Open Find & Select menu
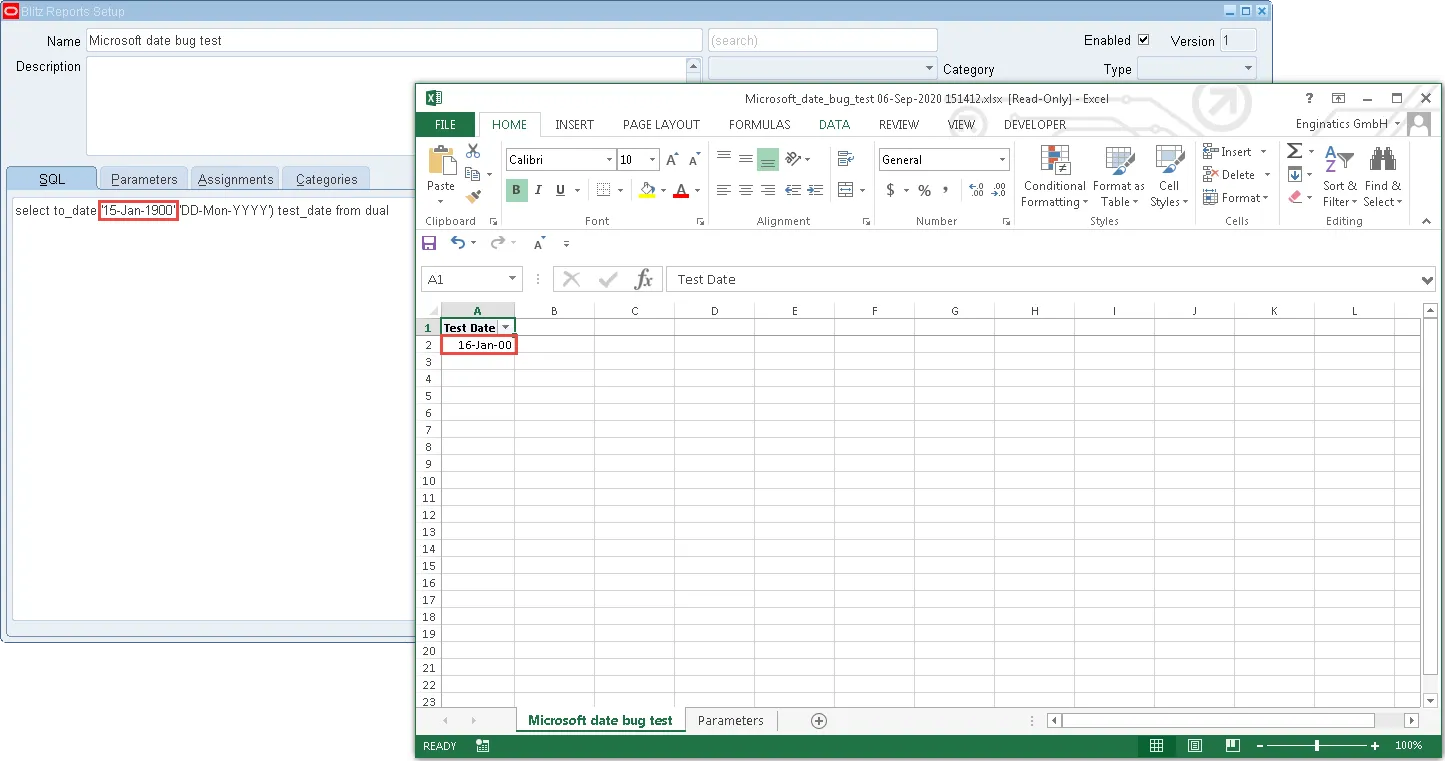1445x761 pixels. coord(1383,176)
